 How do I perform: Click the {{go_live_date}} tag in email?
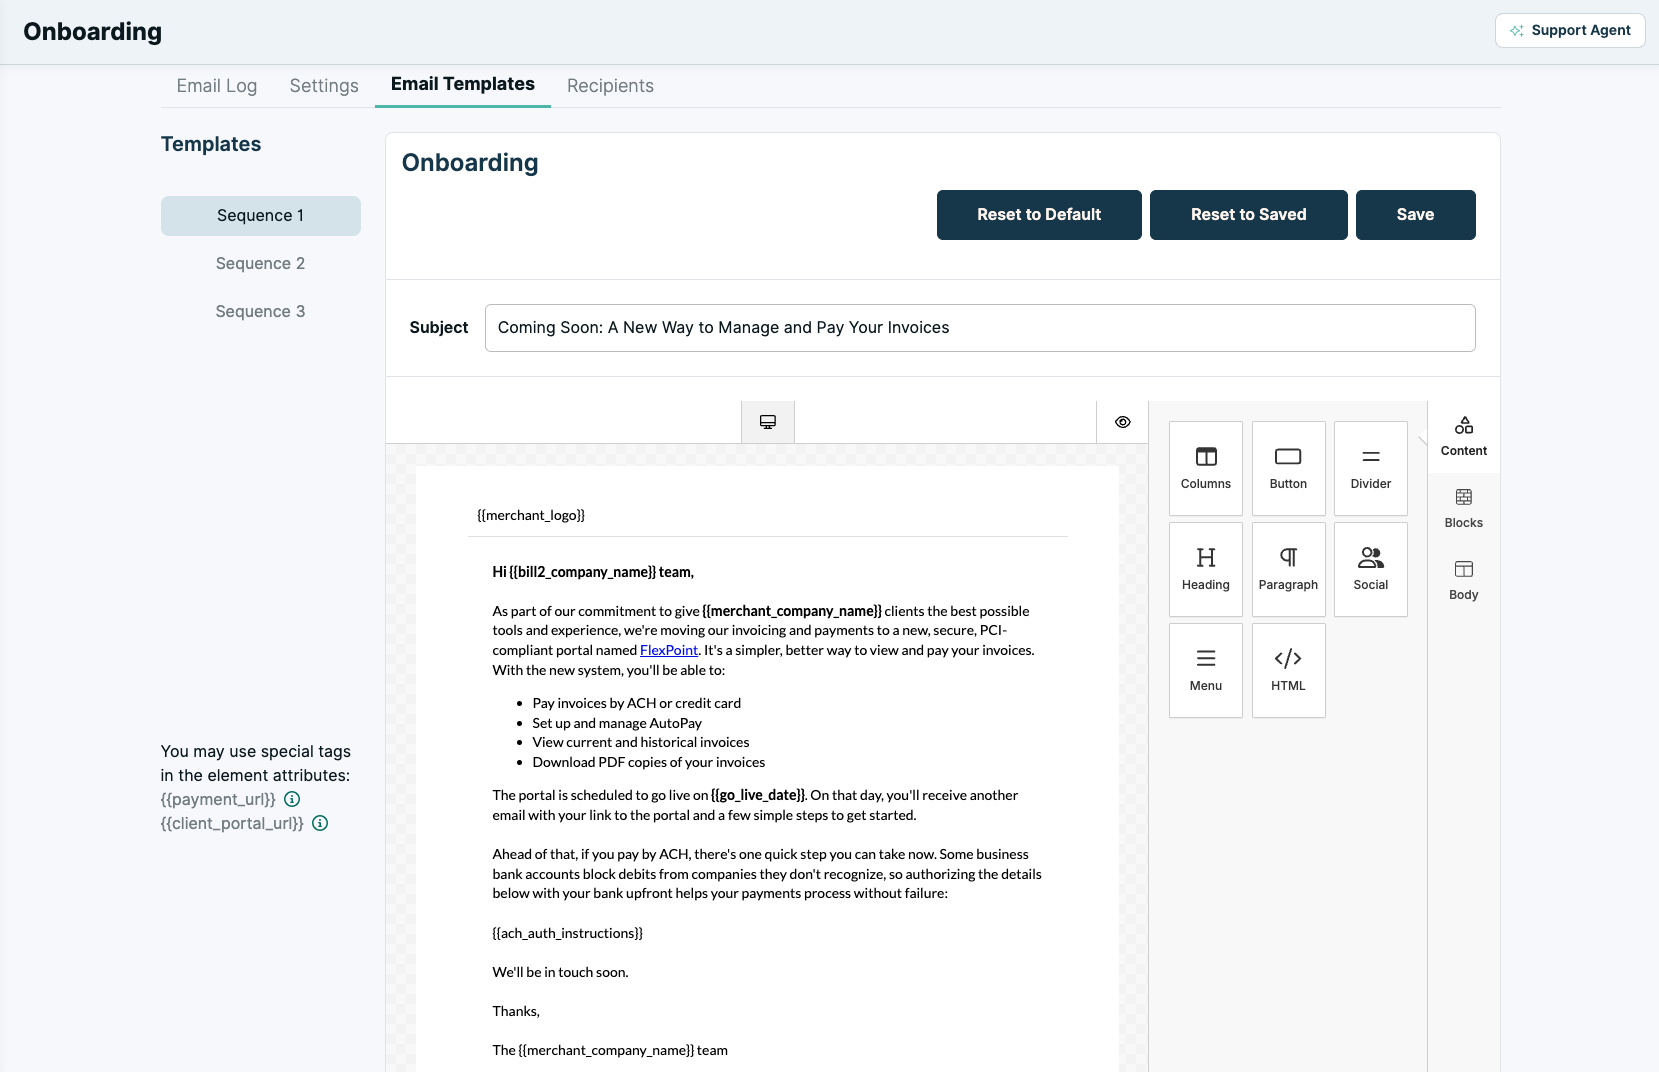[x=758, y=795]
